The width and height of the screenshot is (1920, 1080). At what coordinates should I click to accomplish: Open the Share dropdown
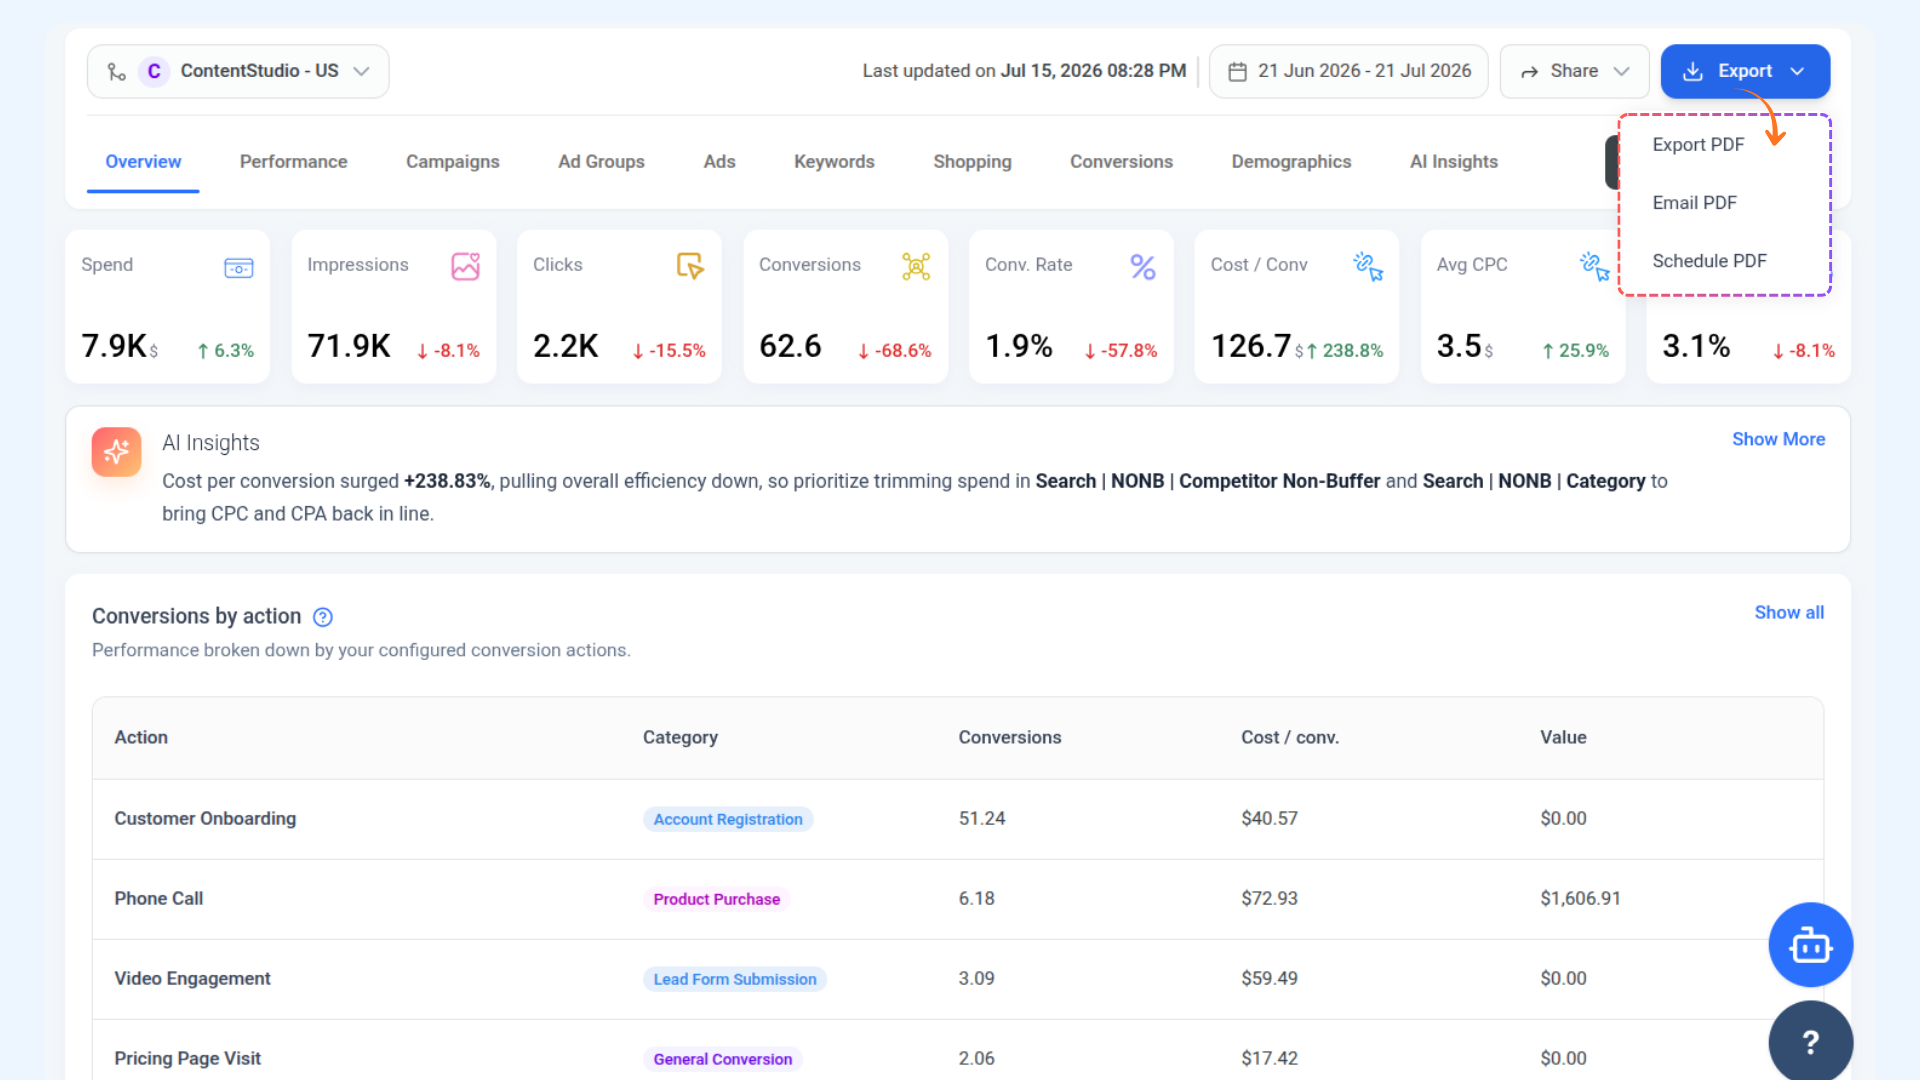pyautogui.click(x=1574, y=71)
